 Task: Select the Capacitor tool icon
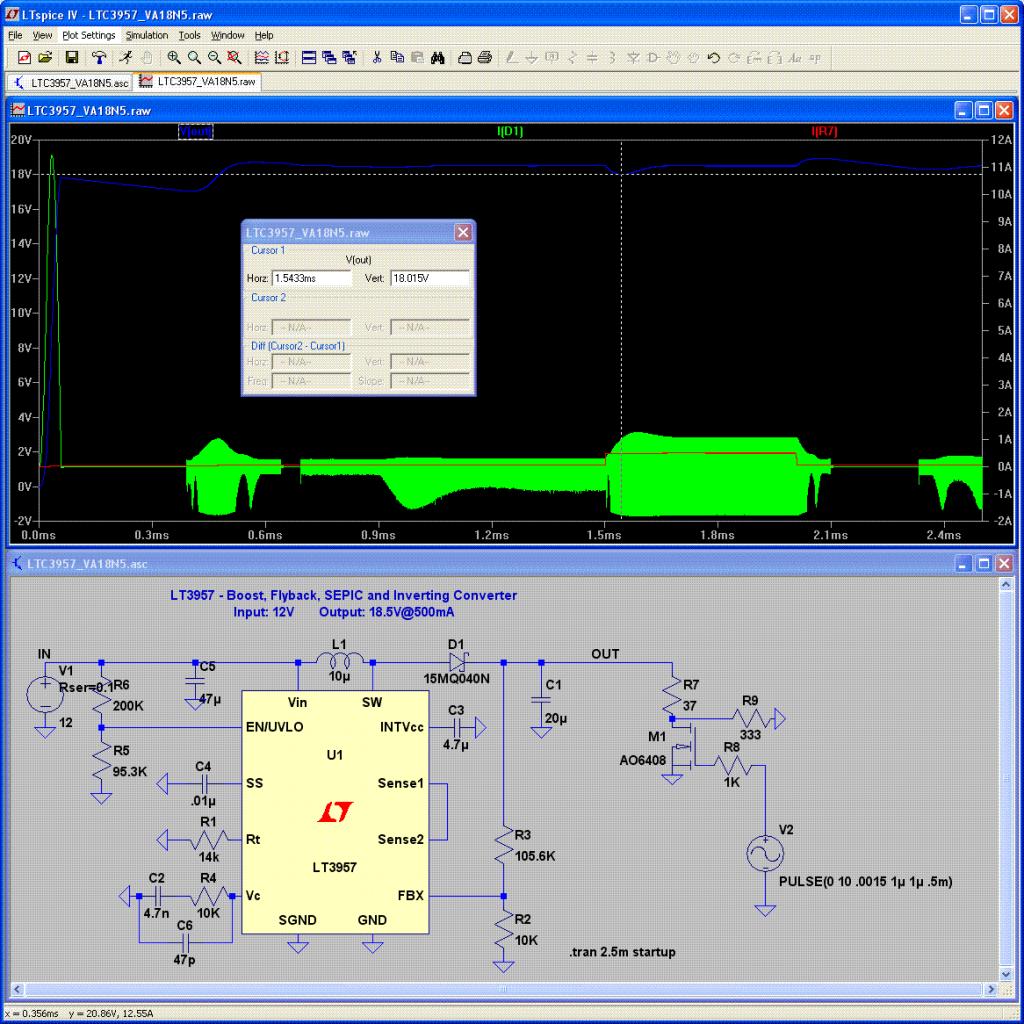click(592, 57)
